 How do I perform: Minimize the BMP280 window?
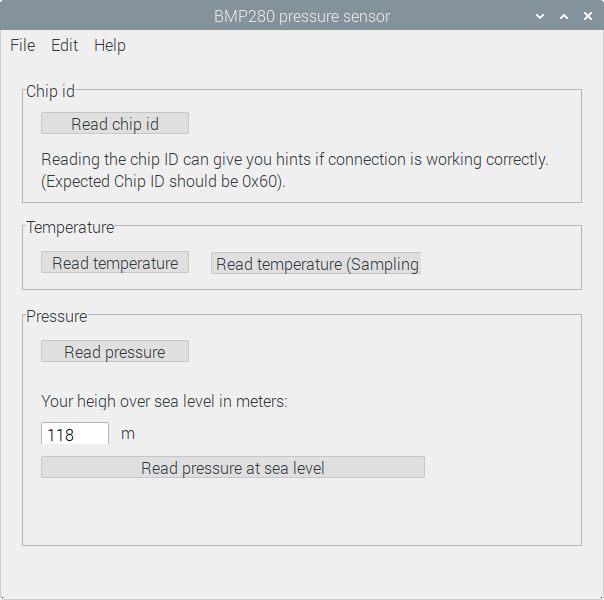click(x=541, y=16)
